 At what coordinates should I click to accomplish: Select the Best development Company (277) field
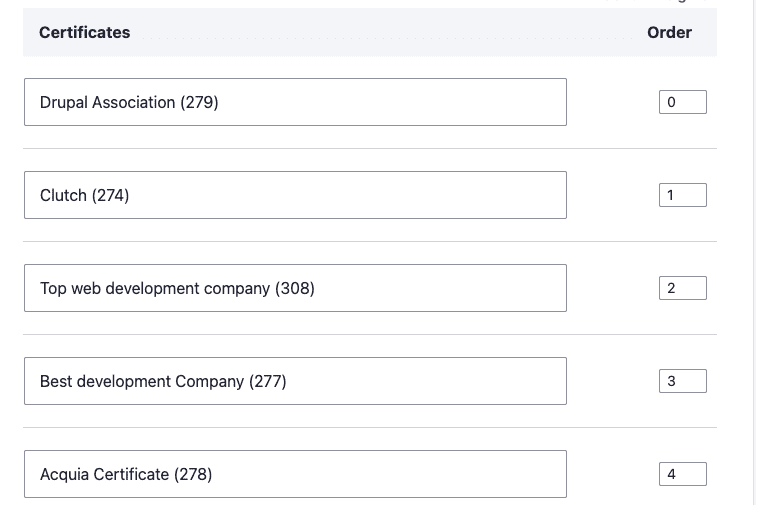coord(295,381)
